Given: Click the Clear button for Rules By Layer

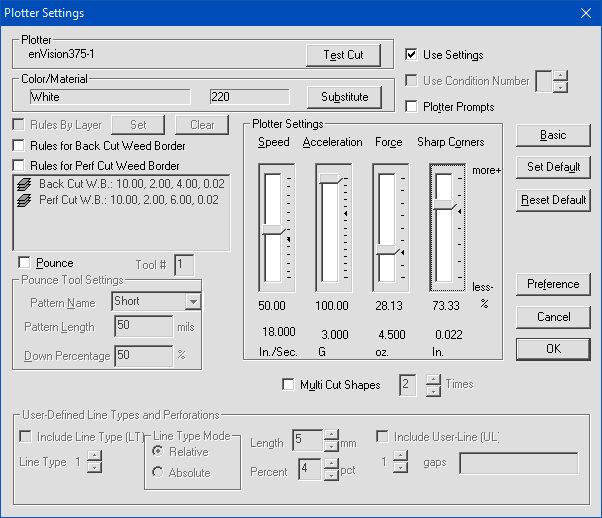Looking at the screenshot, I should click(202, 125).
